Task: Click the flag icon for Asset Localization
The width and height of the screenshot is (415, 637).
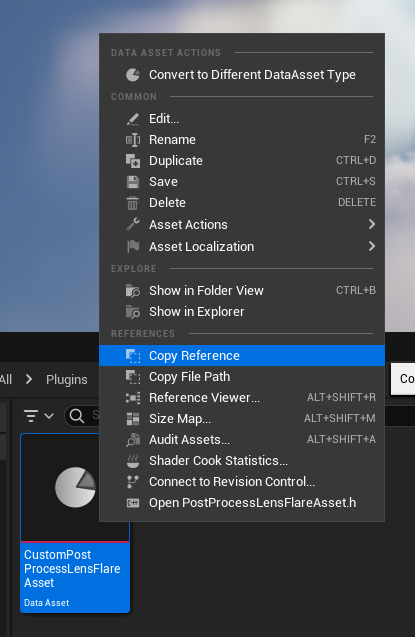Action: click(133, 246)
